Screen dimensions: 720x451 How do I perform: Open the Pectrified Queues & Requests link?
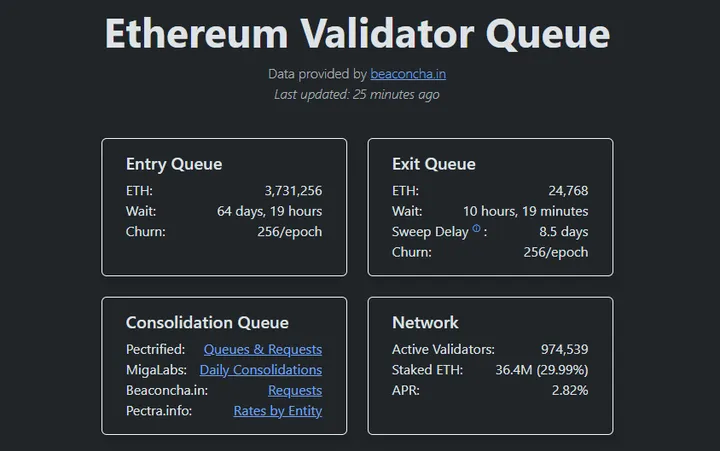263,350
